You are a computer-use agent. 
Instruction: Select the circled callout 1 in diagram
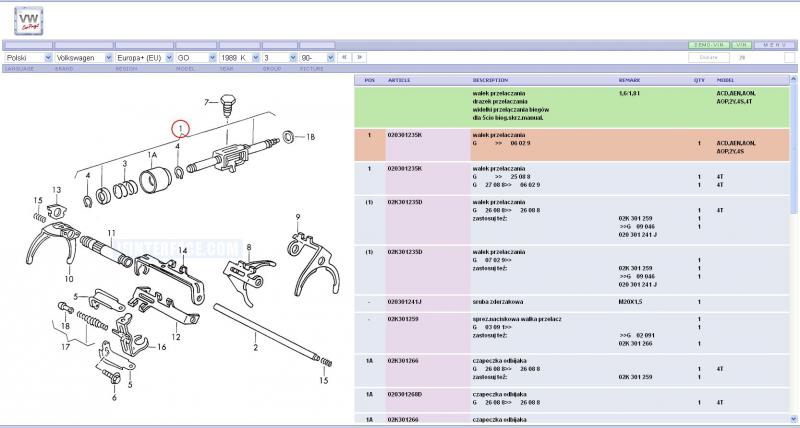click(181, 129)
